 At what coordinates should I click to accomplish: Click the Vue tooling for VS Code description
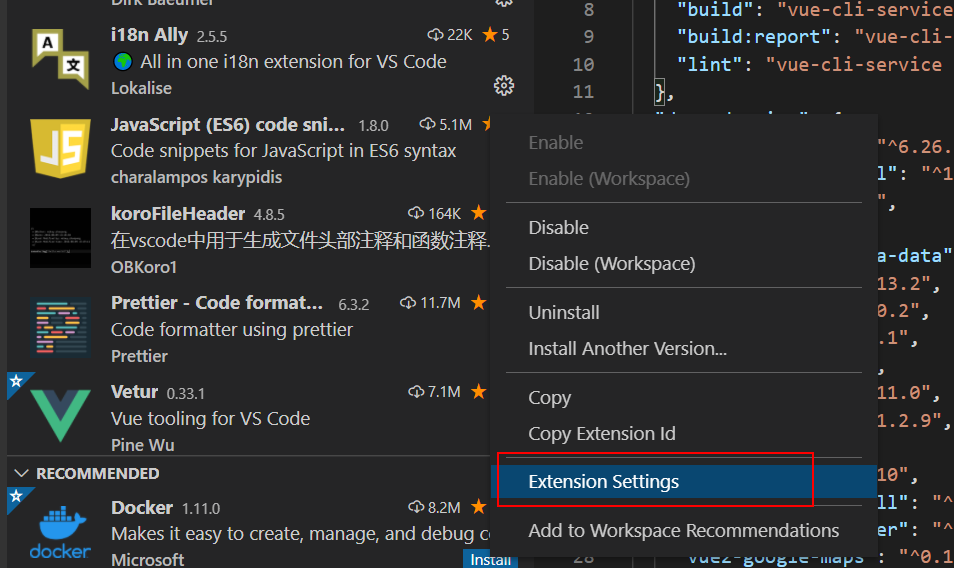(211, 418)
